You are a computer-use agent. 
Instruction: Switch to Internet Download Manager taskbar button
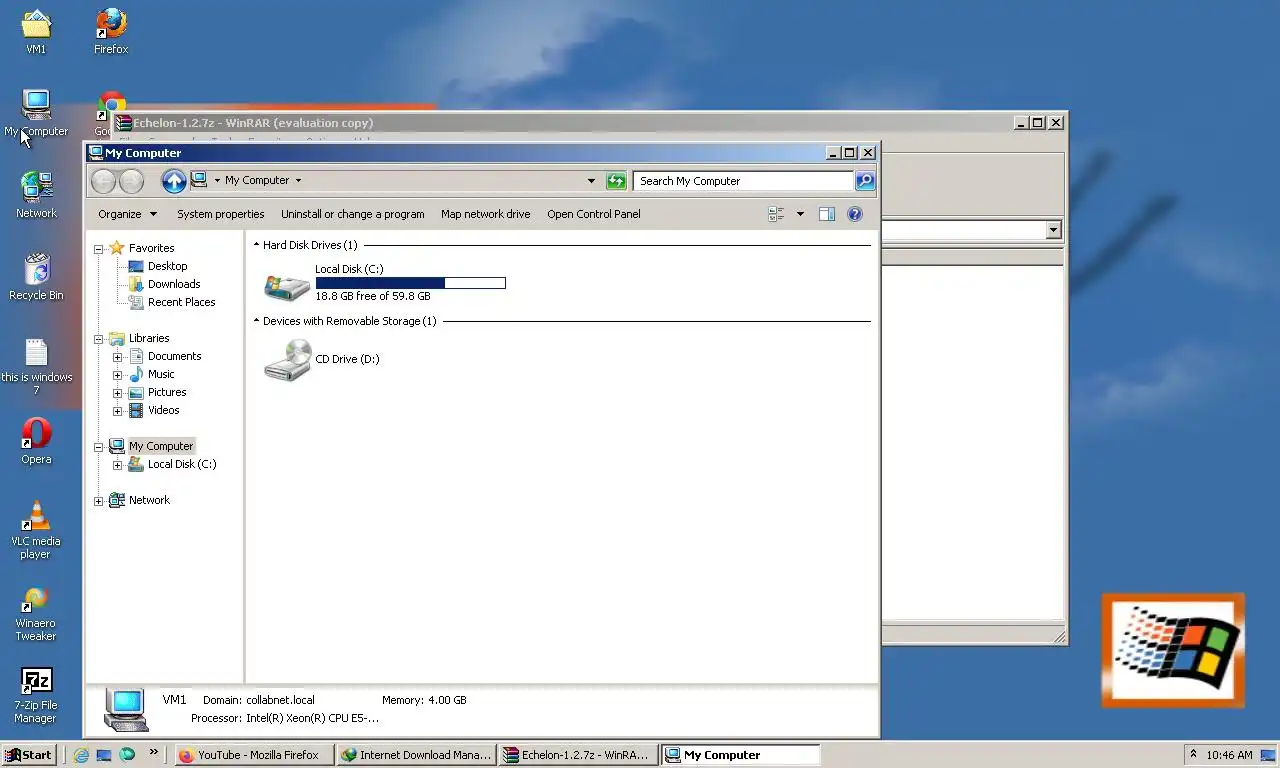tap(416, 755)
